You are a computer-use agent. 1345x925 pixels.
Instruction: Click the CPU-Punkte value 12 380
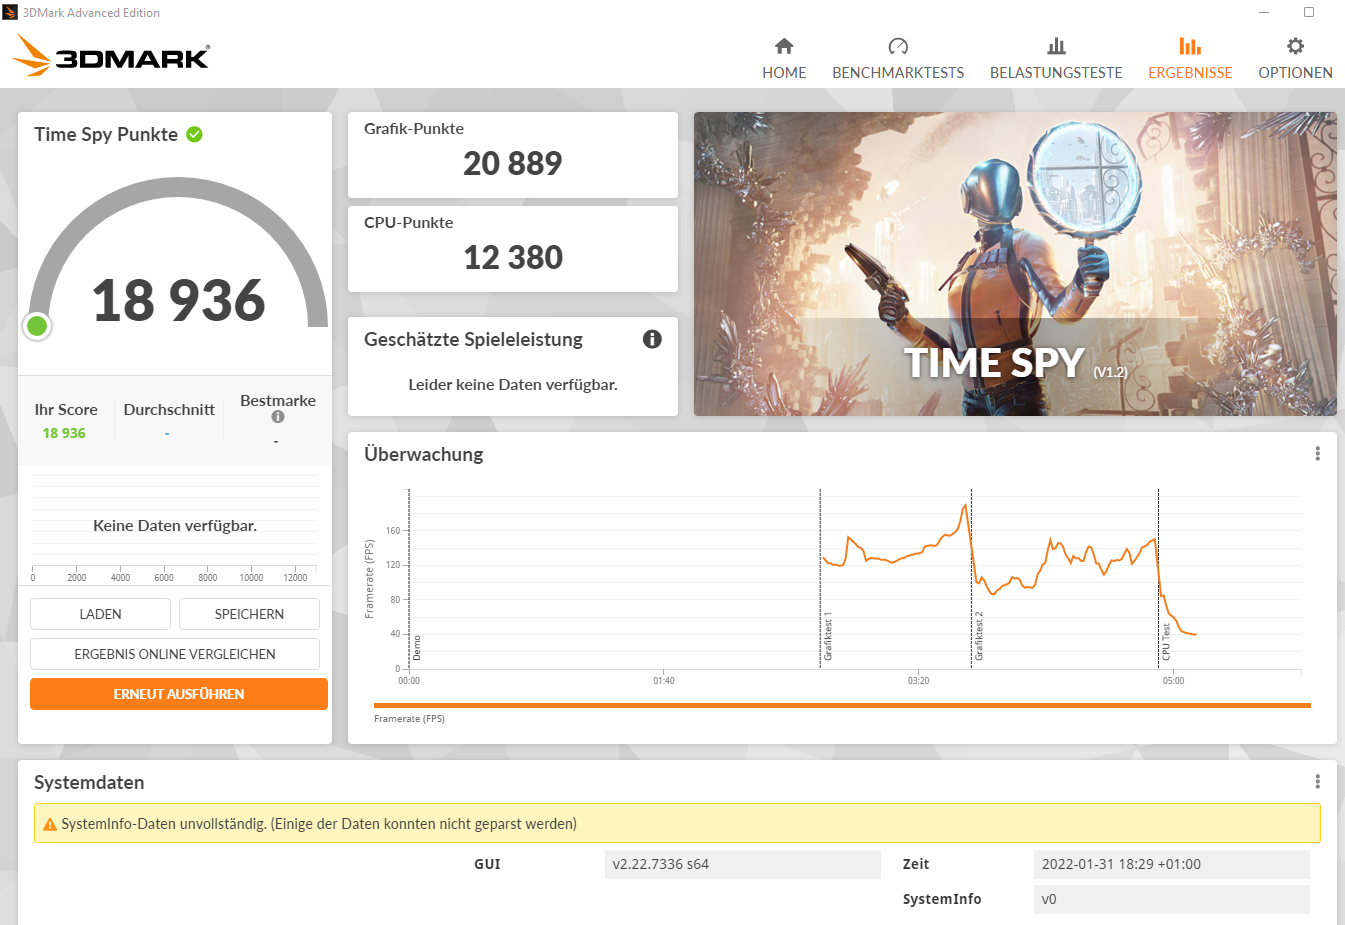click(x=513, y=257)
